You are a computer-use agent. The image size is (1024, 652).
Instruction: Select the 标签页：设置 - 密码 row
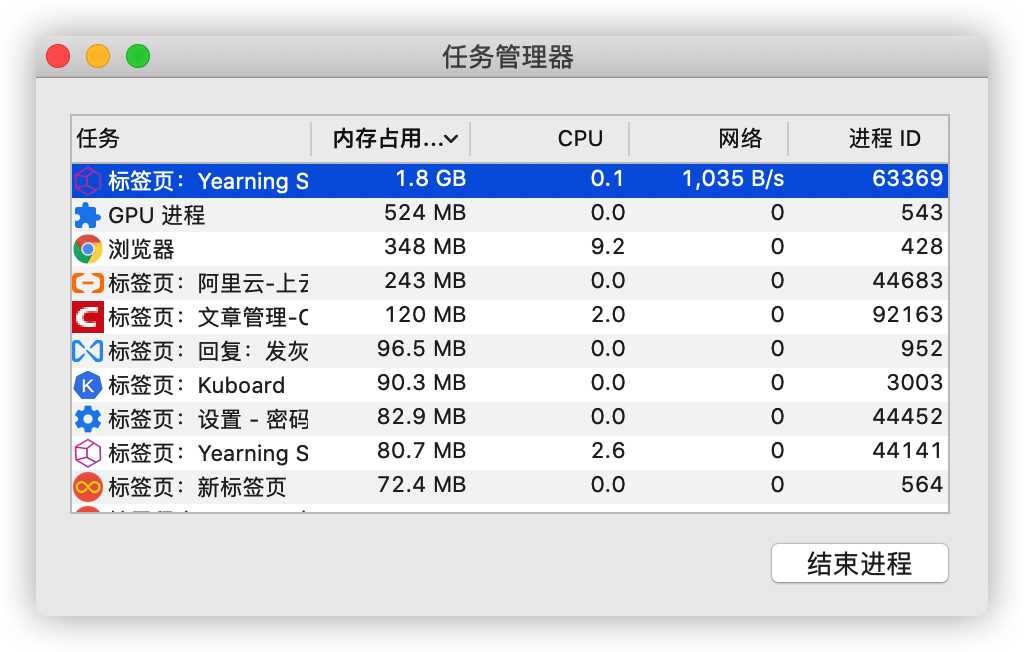coord(509,419)
